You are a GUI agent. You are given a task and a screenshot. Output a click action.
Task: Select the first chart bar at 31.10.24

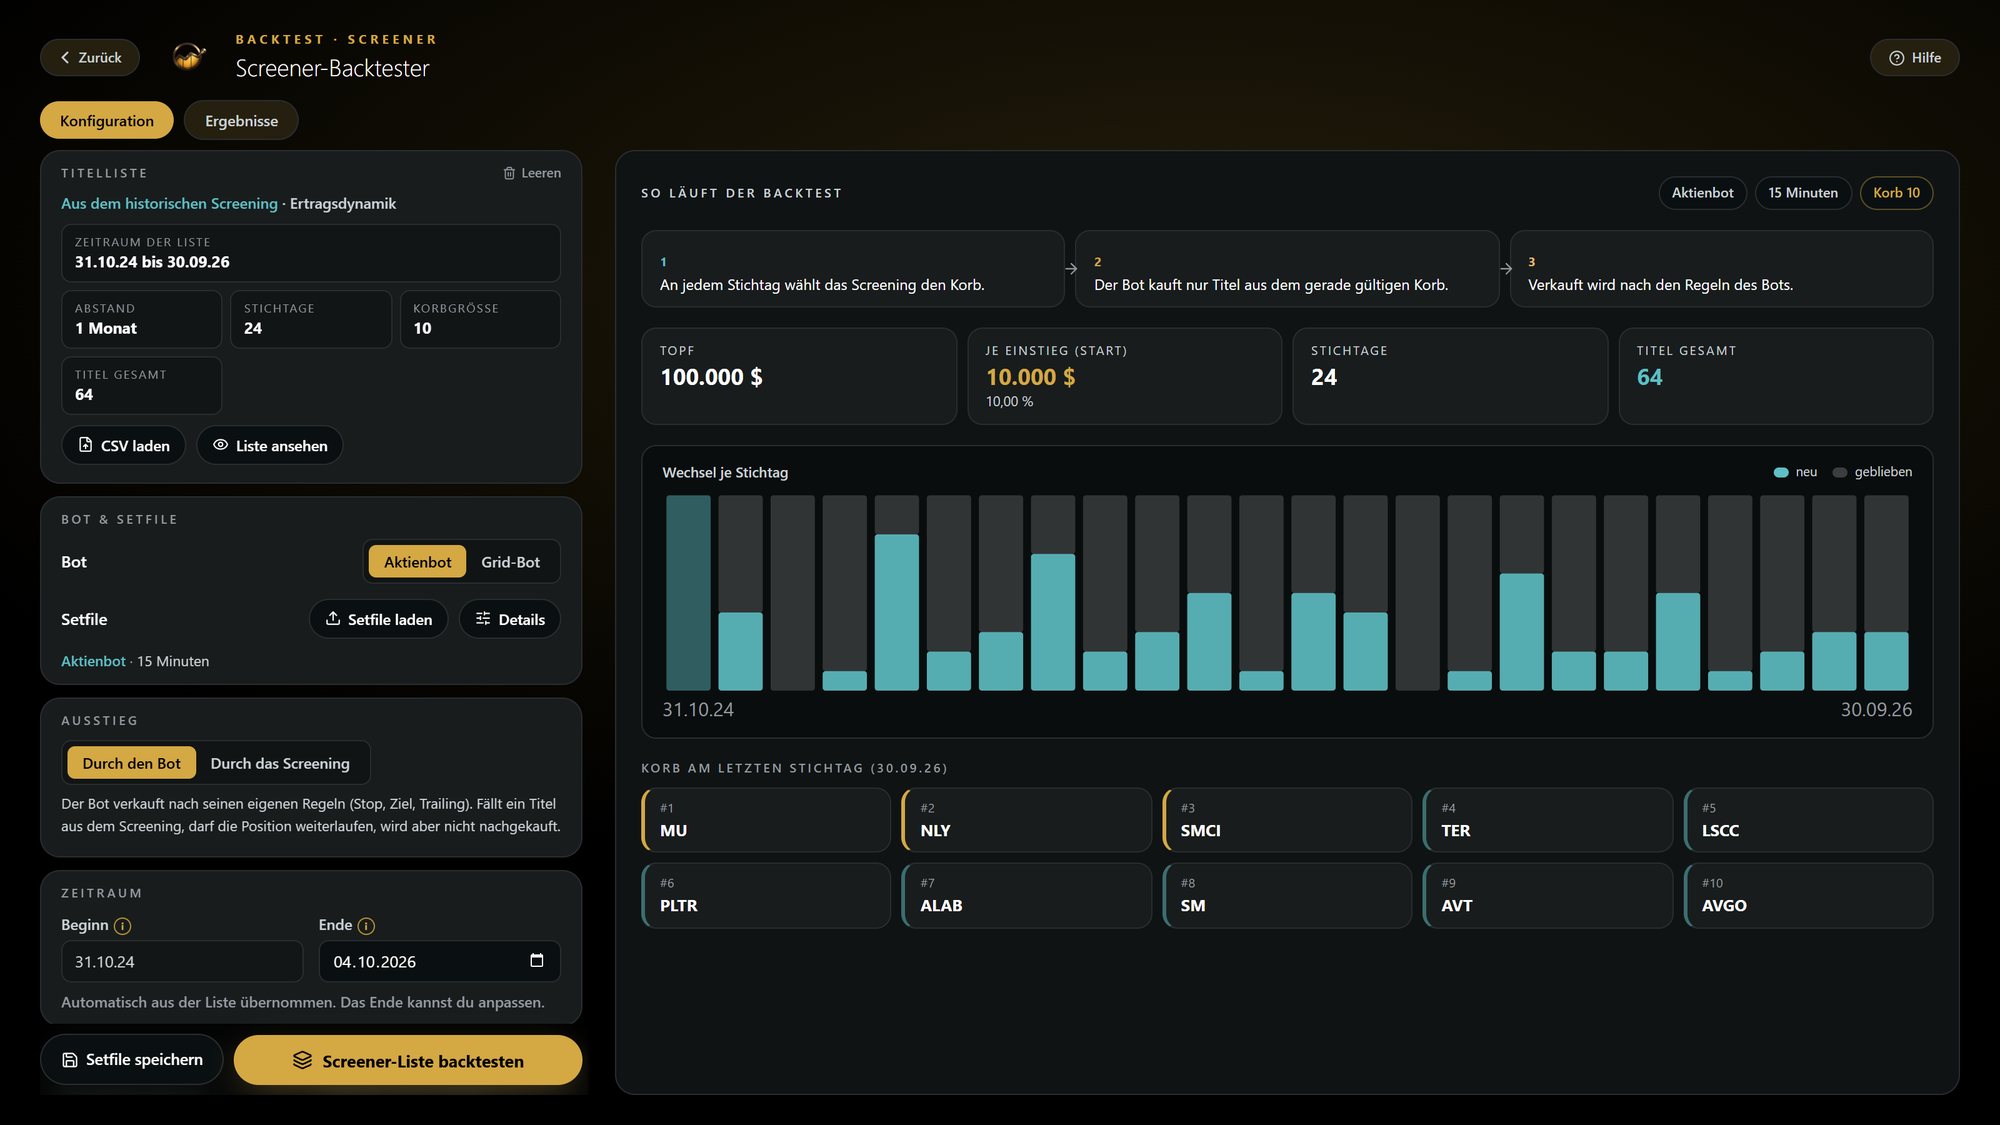pyautogui.click(x=688, y=593)
